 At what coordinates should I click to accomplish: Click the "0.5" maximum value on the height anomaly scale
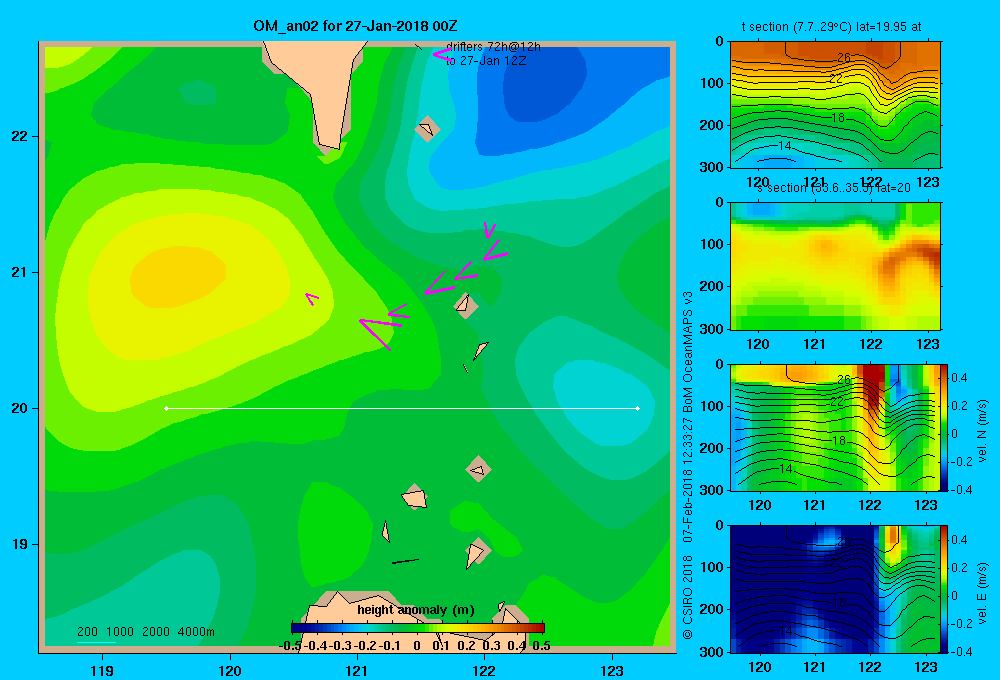coord(541,646)
